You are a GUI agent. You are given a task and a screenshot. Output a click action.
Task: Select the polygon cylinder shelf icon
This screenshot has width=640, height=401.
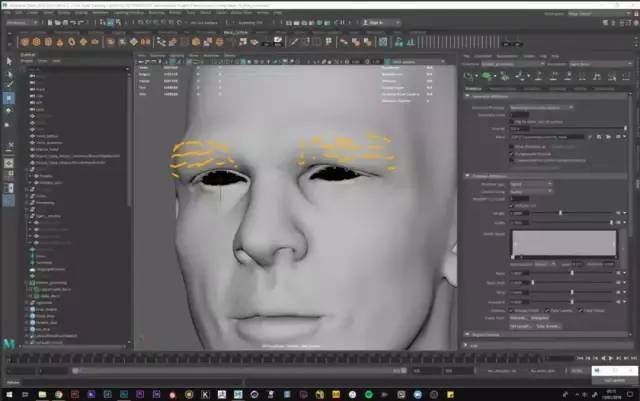coord(48,42)
